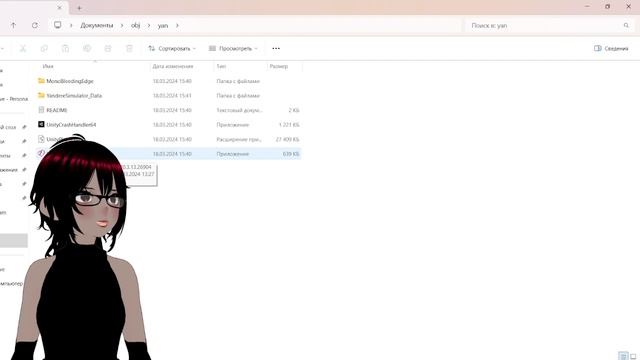
Task: Click the Share icon in toolbar
Action: click(108, 49)
